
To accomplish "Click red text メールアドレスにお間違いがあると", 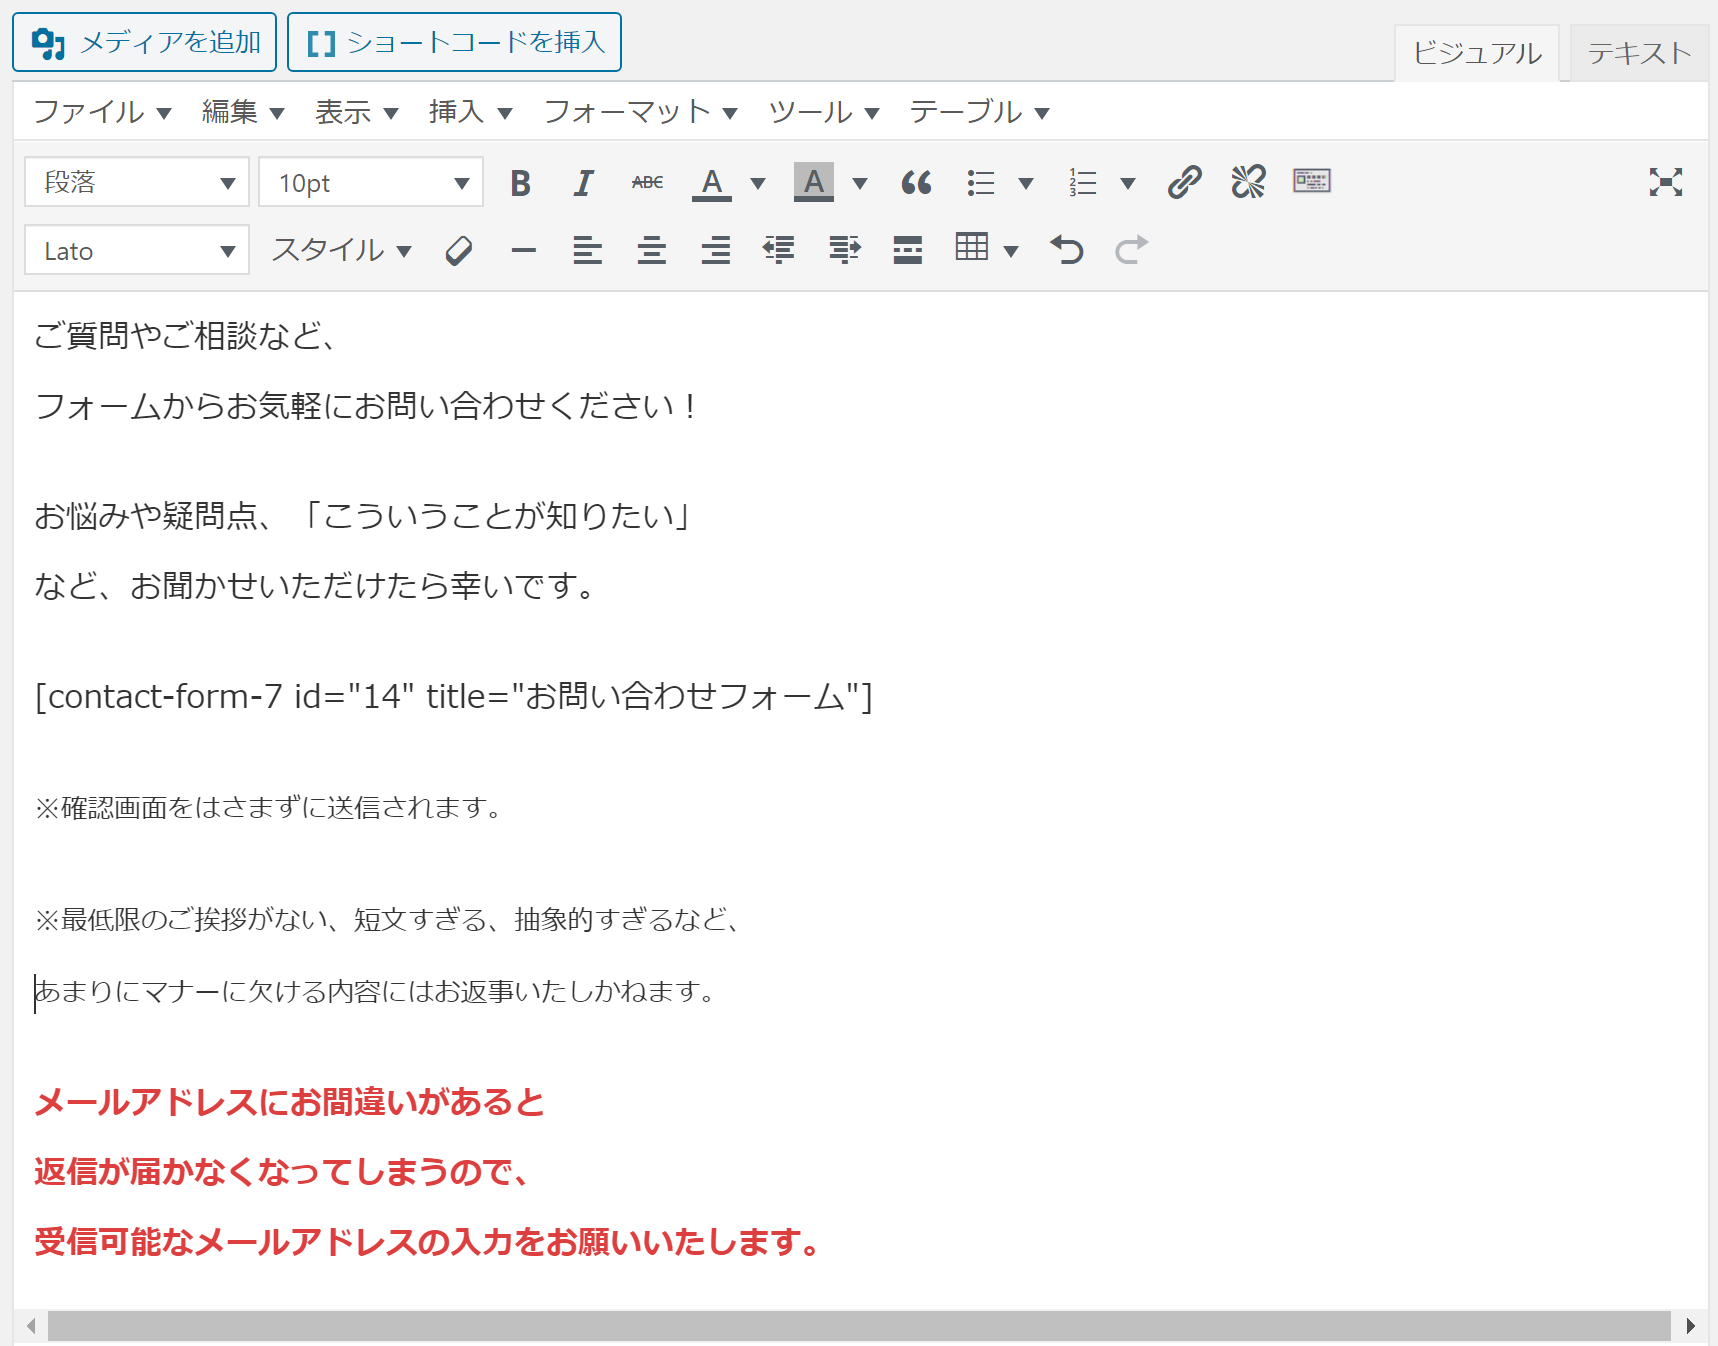I will pyautogui.click(x=289, y=1102).
